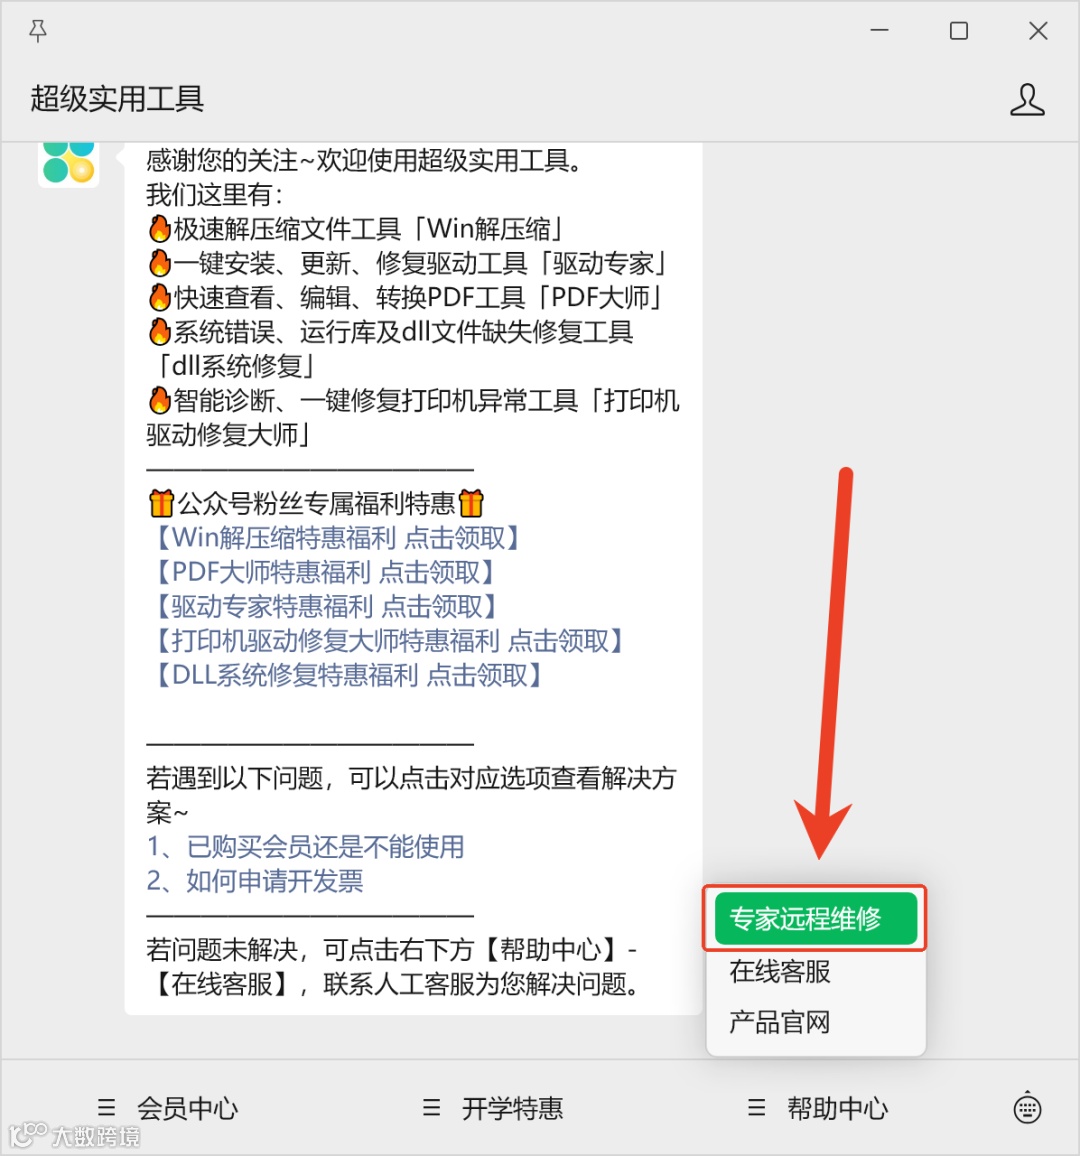Open Win解压缩特惠福利 link
This screenshot has width=1080, height=1156.
pos(337,537)
